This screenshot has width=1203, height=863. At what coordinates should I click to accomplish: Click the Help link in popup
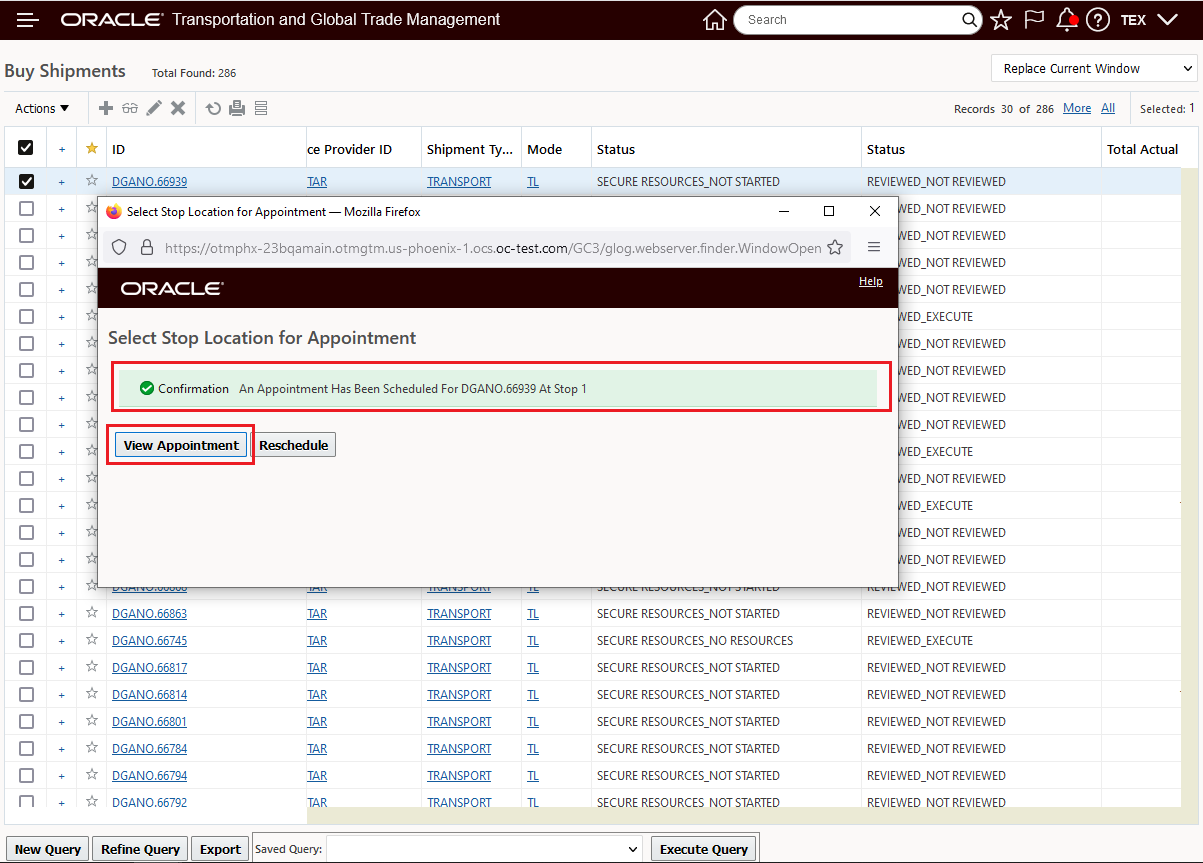(x=870, y=281)
